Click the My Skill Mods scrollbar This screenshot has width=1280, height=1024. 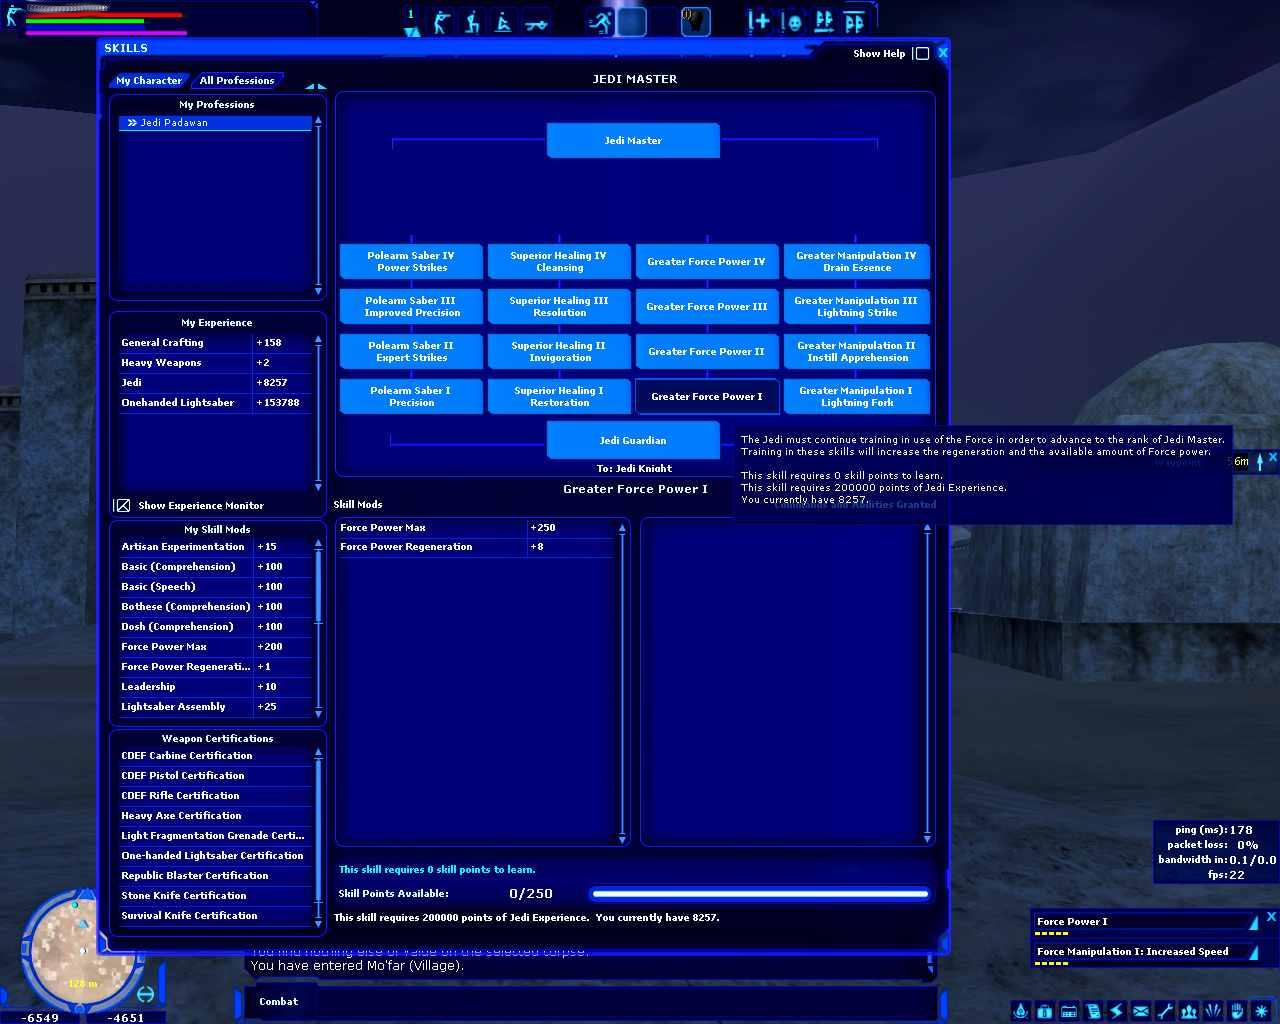(319, 628)
